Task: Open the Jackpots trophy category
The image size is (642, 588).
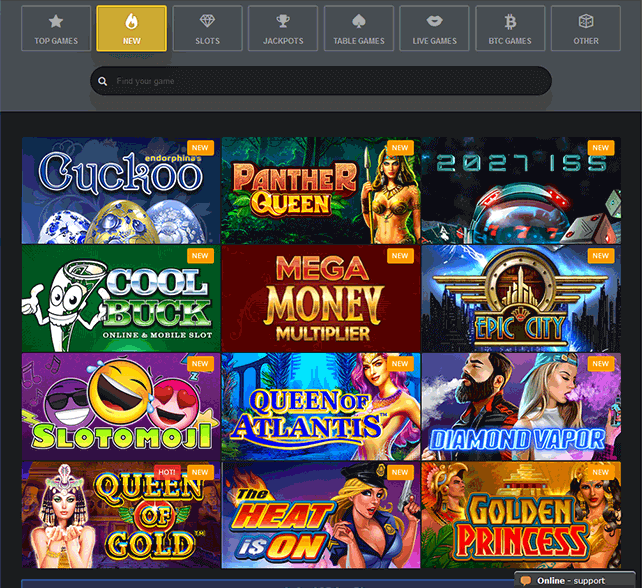Action: (283, 21)
